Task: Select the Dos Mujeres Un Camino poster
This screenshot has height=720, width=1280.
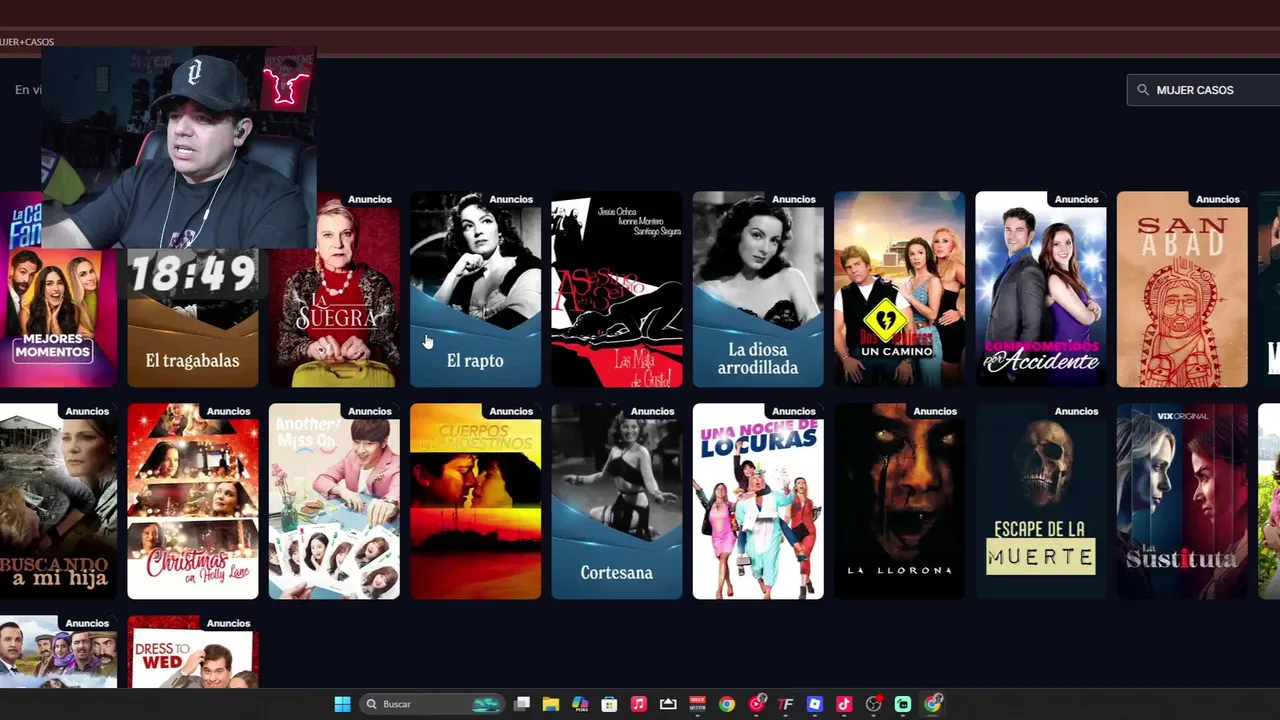Action: [x=899, y=290]
